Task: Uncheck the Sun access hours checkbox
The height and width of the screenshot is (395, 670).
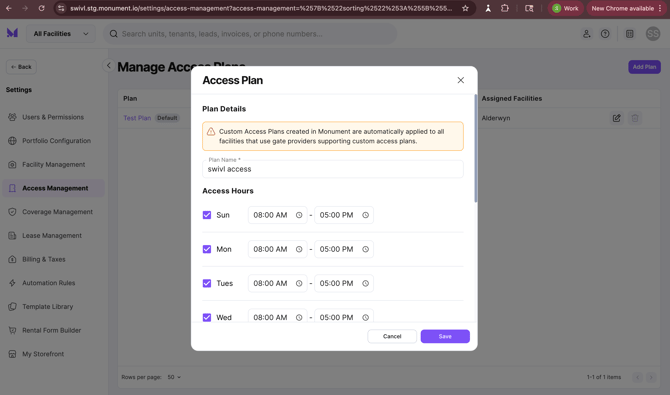Action: pyautogui.click(x=207, y=215)
